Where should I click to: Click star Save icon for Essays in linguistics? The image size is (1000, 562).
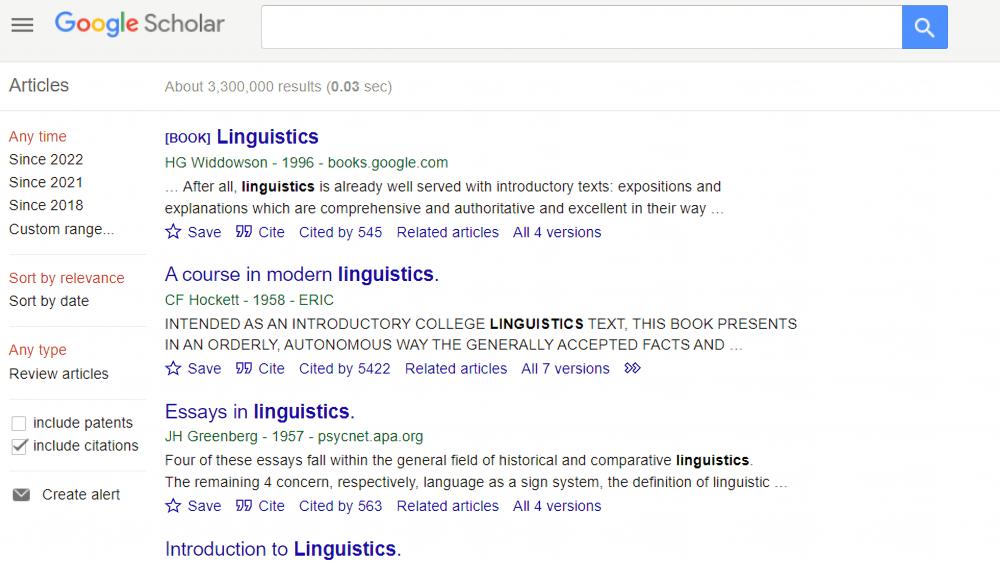tap(173, 505)
